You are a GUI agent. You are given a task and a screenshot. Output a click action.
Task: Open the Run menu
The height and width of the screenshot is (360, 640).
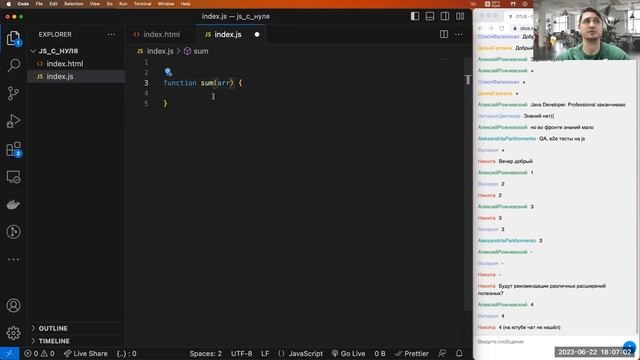click(123, 4)
